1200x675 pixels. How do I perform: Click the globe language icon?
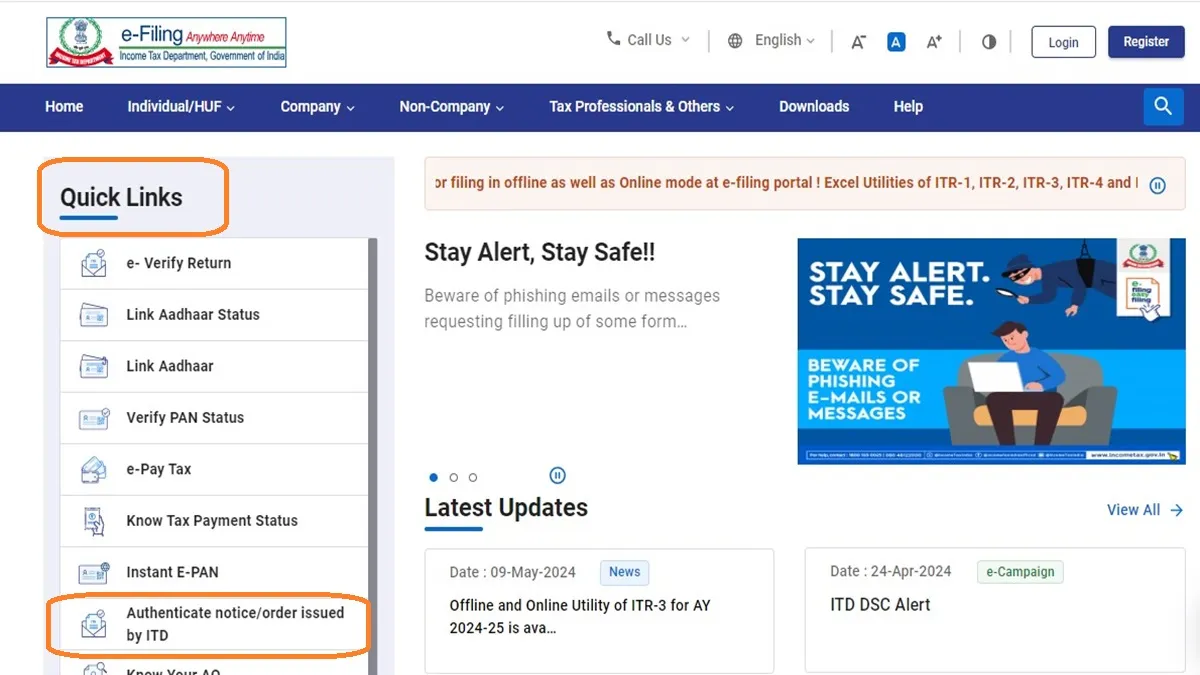click(x=735, y=41)
